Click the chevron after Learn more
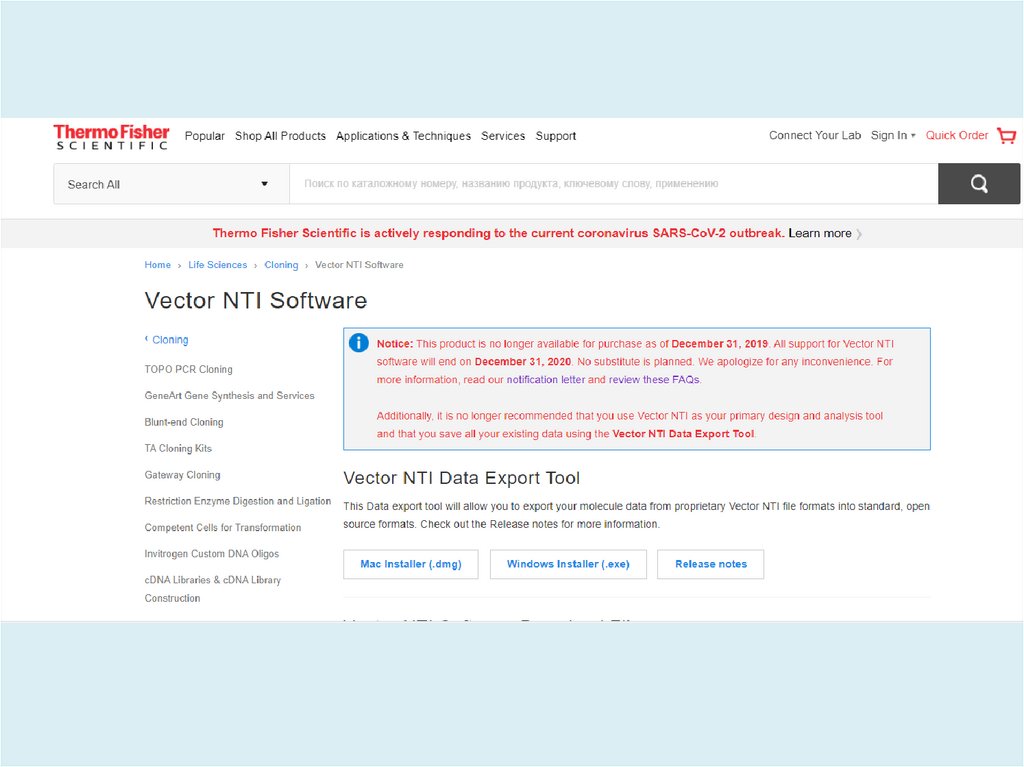This screenshot has width=1024, height=767. click(859, 234)
